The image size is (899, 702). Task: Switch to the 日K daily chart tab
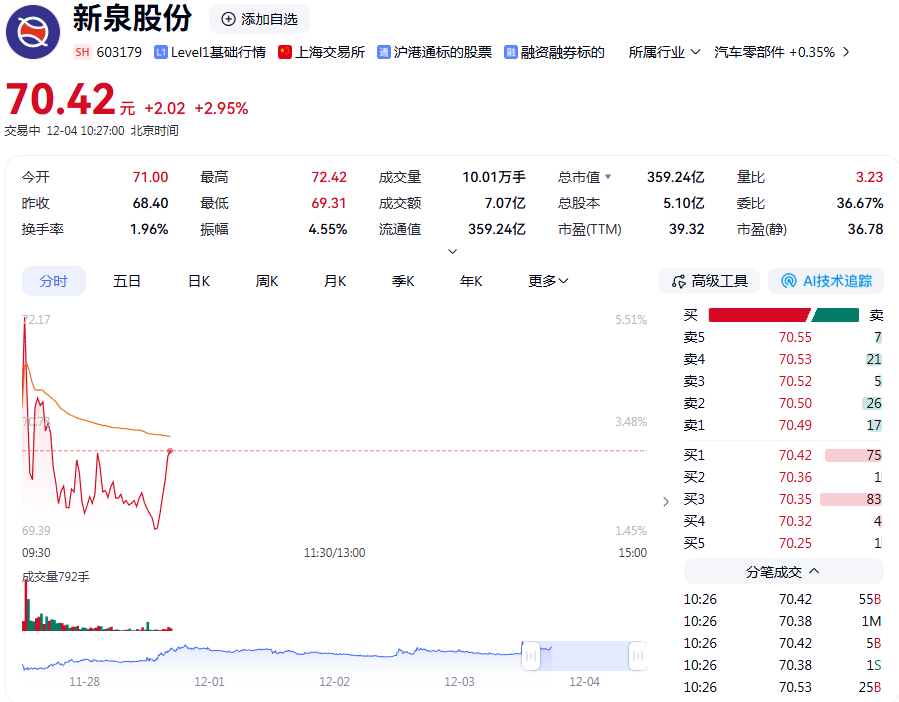click(197, 281)
